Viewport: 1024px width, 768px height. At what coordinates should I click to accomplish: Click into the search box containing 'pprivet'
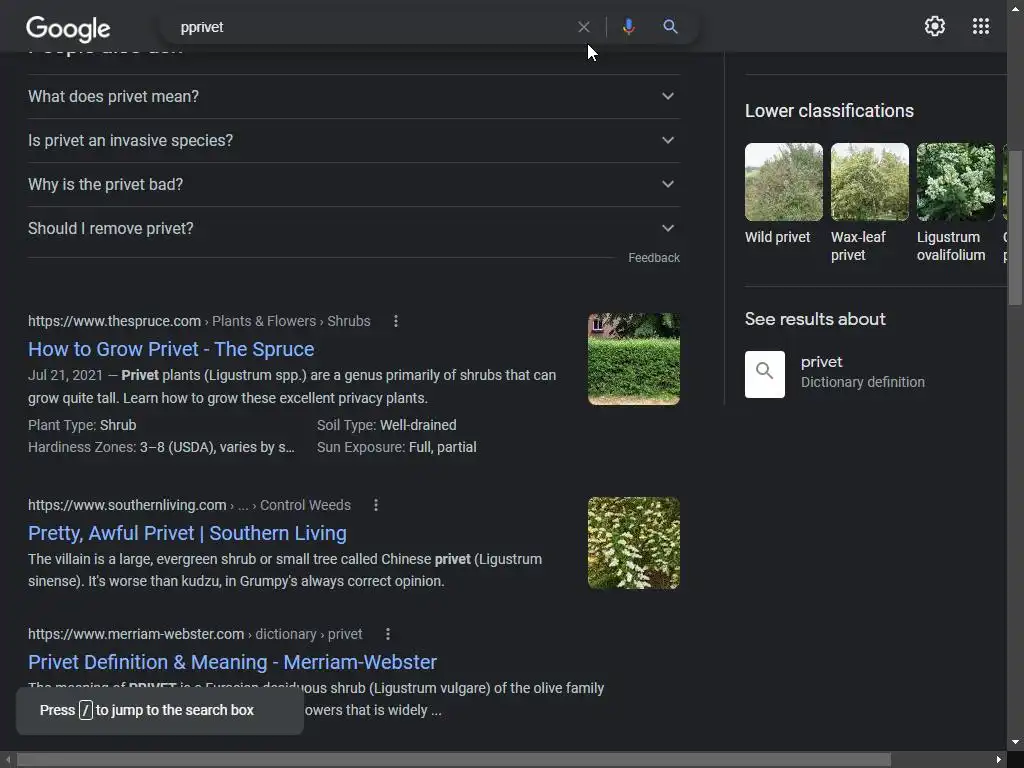(372, 27)
